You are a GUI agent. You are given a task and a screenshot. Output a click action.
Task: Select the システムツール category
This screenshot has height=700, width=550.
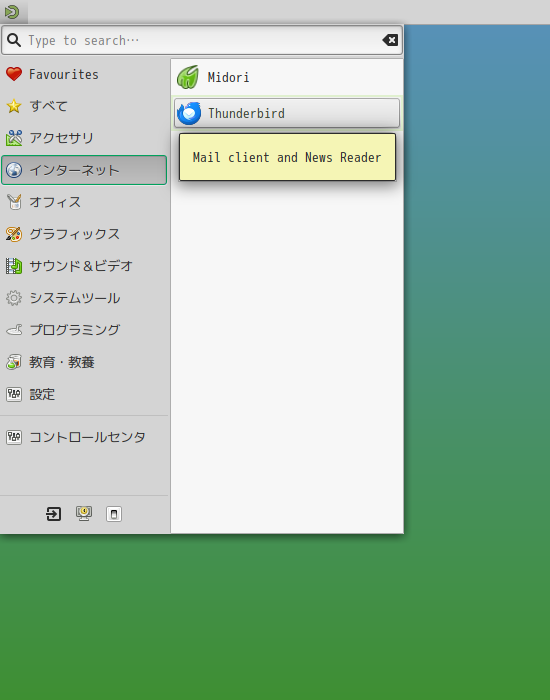[x=84, y=298]
